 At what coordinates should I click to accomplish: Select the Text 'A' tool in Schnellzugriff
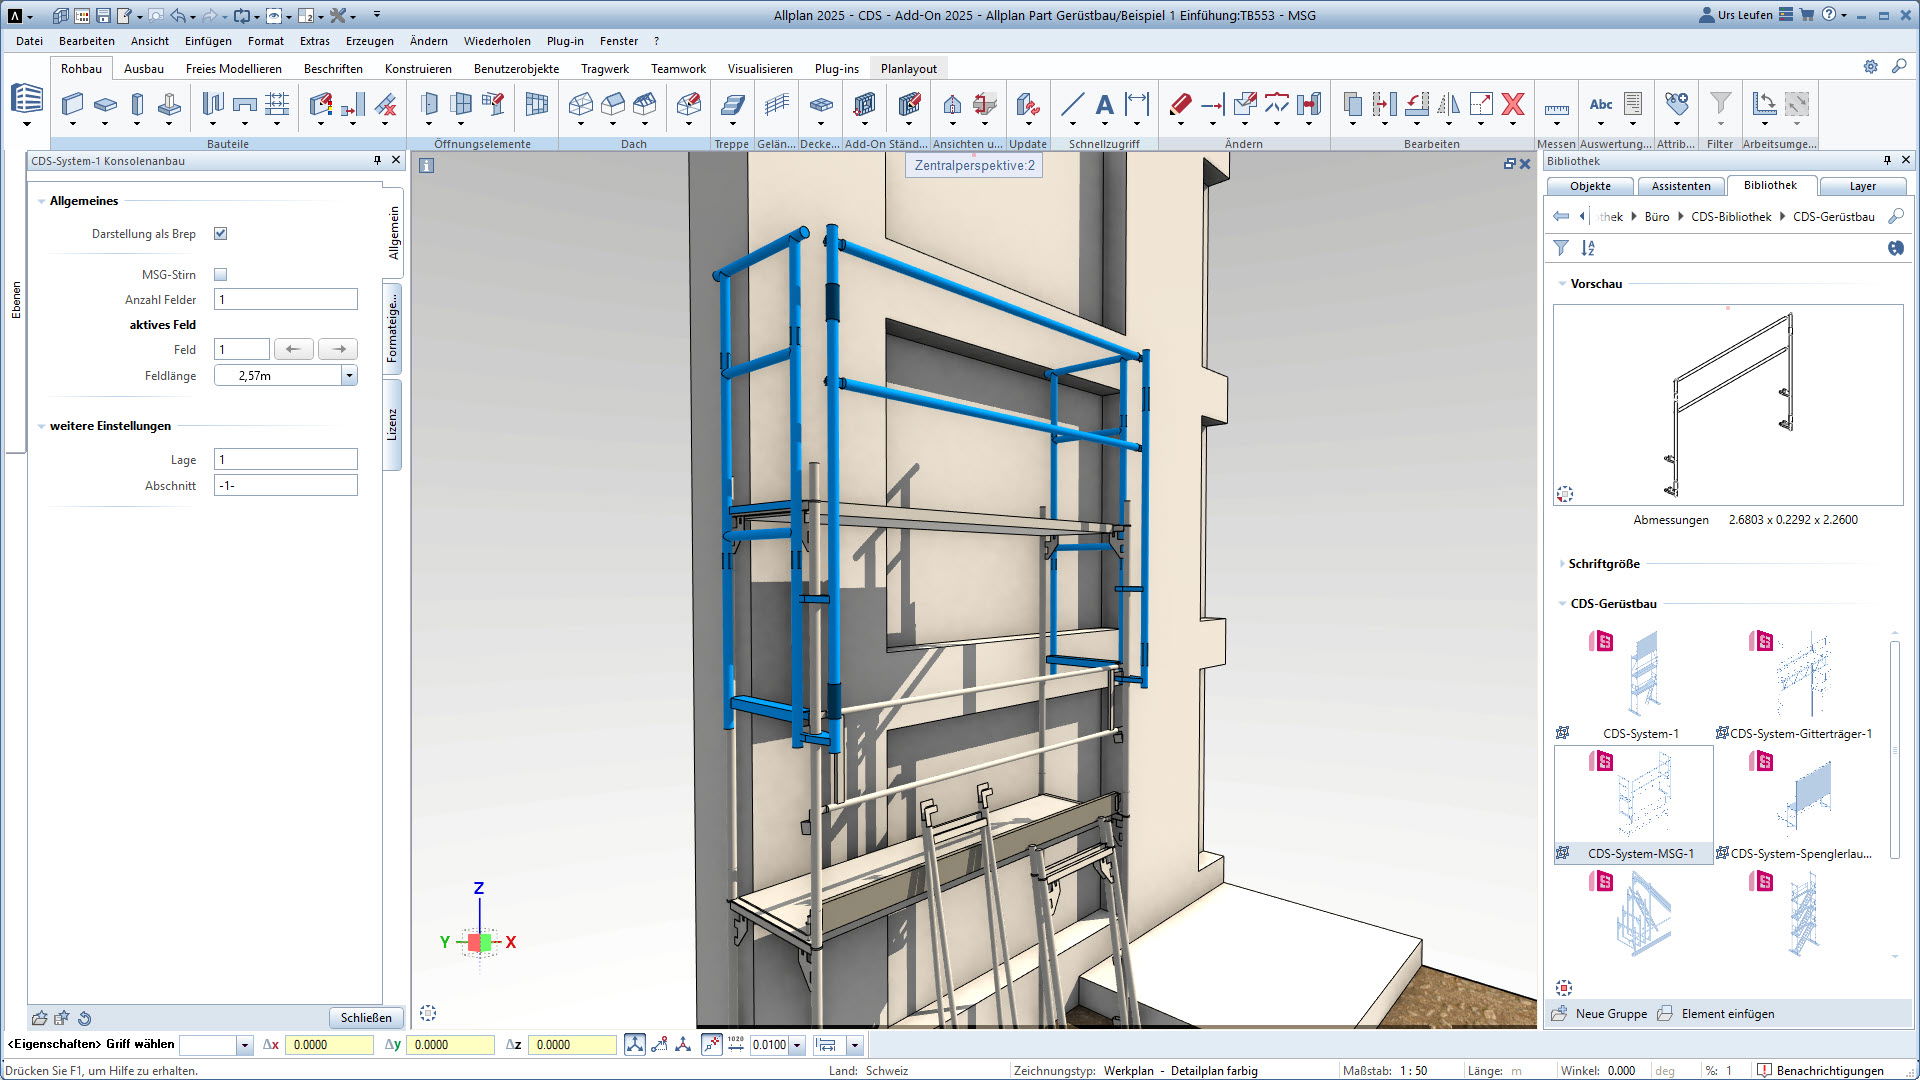coord(1104,104)
